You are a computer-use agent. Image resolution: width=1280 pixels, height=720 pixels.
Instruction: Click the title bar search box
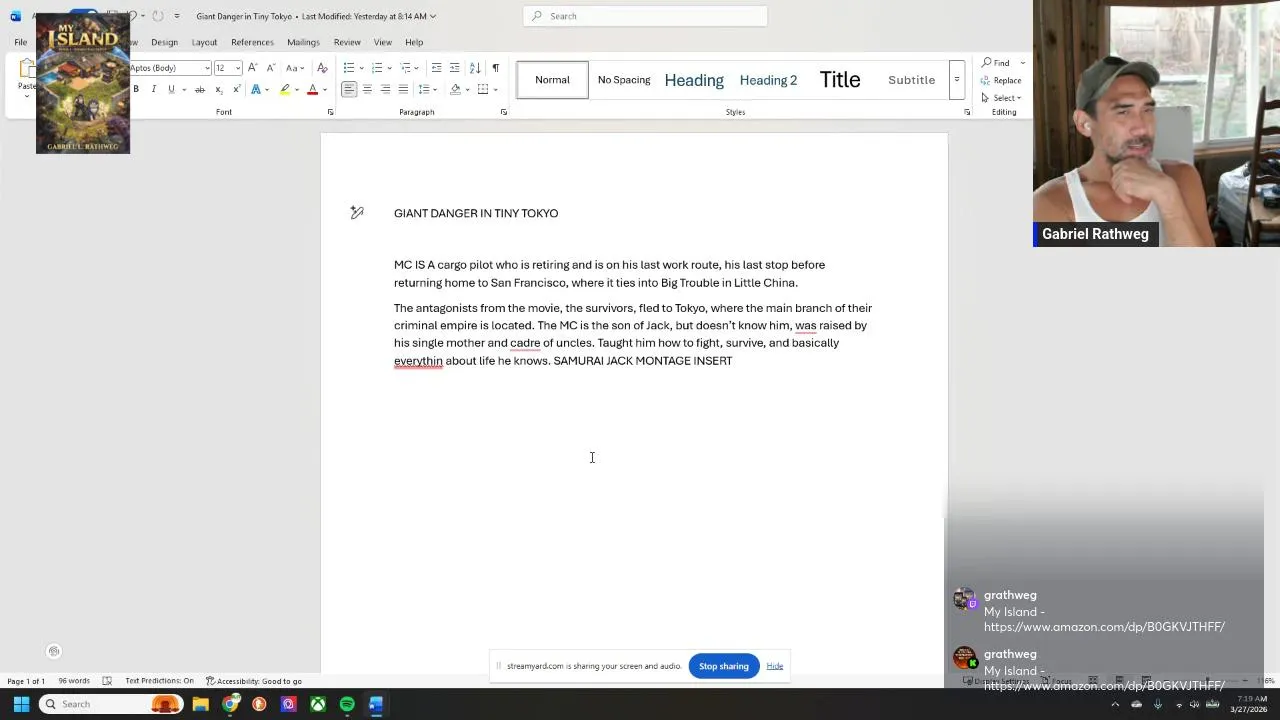point(645,16)
